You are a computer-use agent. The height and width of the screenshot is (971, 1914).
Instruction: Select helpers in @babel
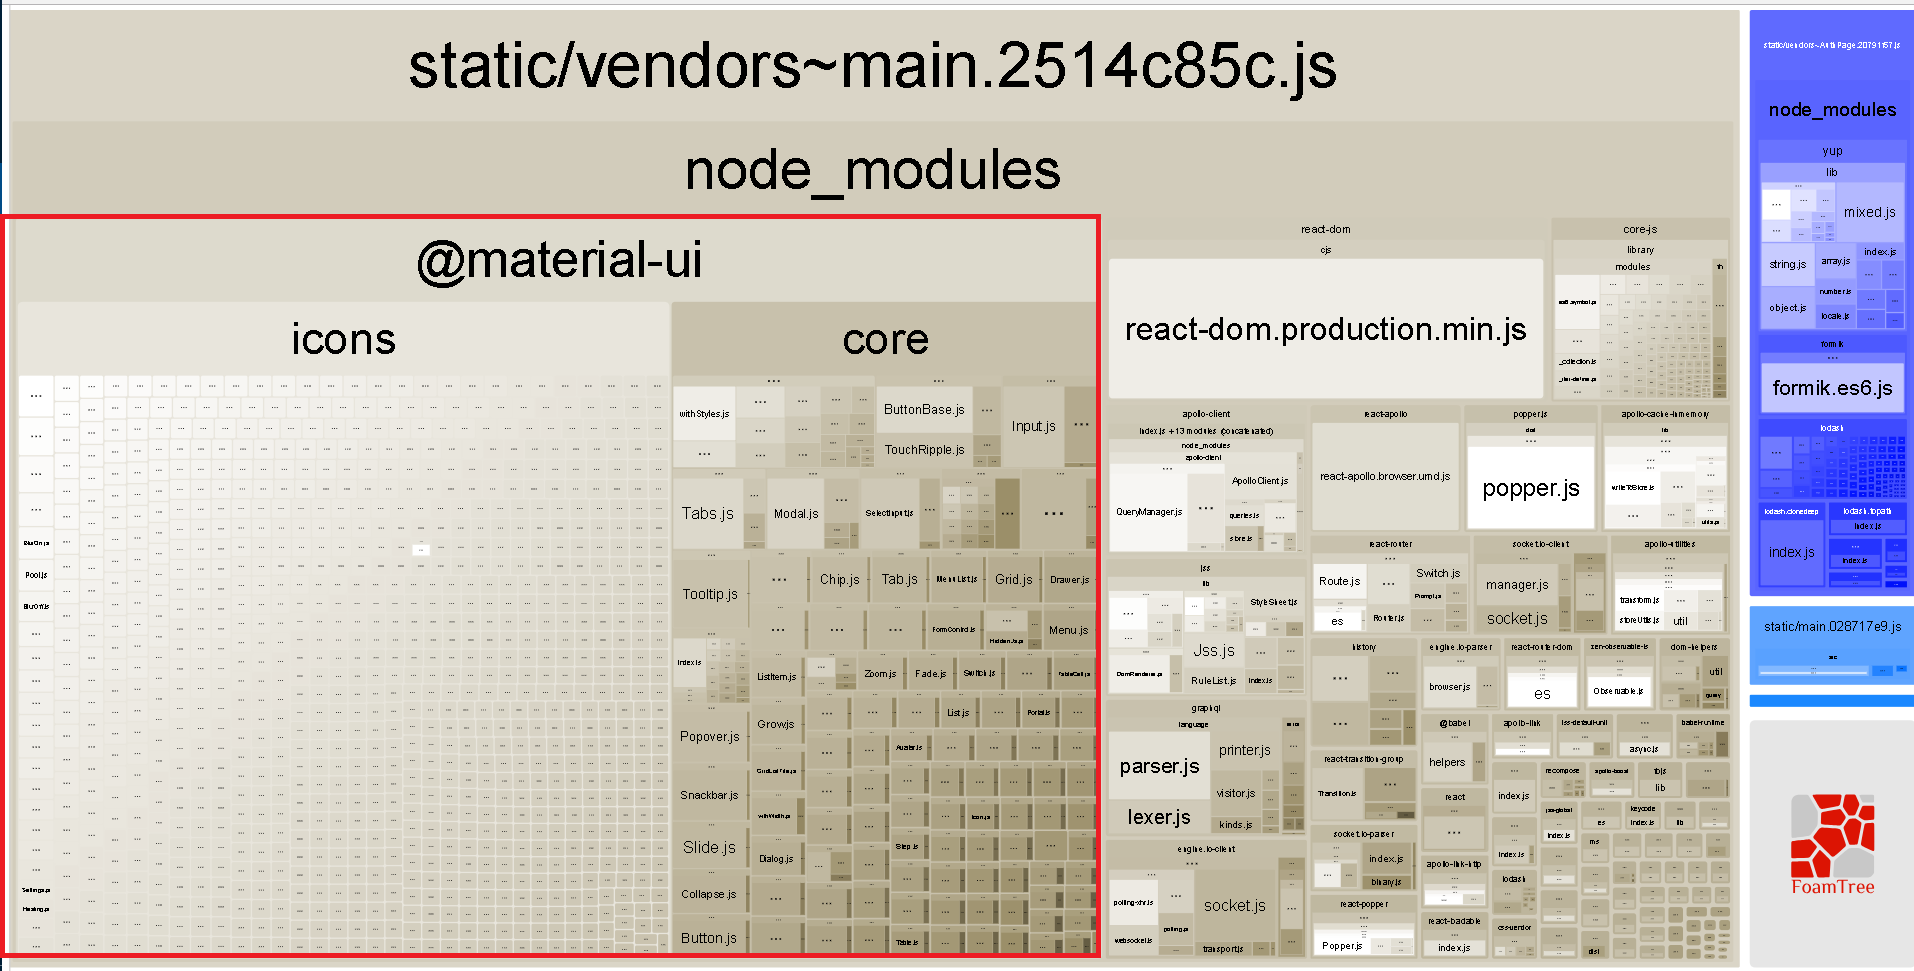coord(1447,762)
